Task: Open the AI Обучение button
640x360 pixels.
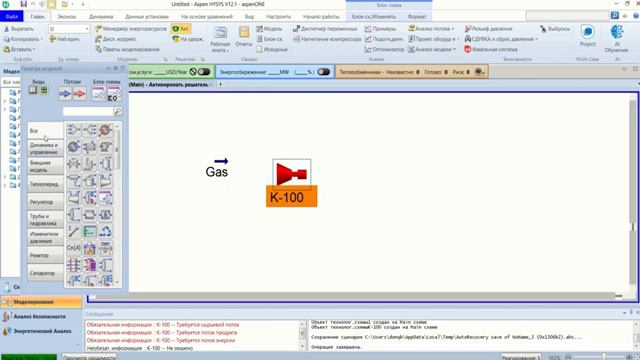Action: click(x=616, y=39)
